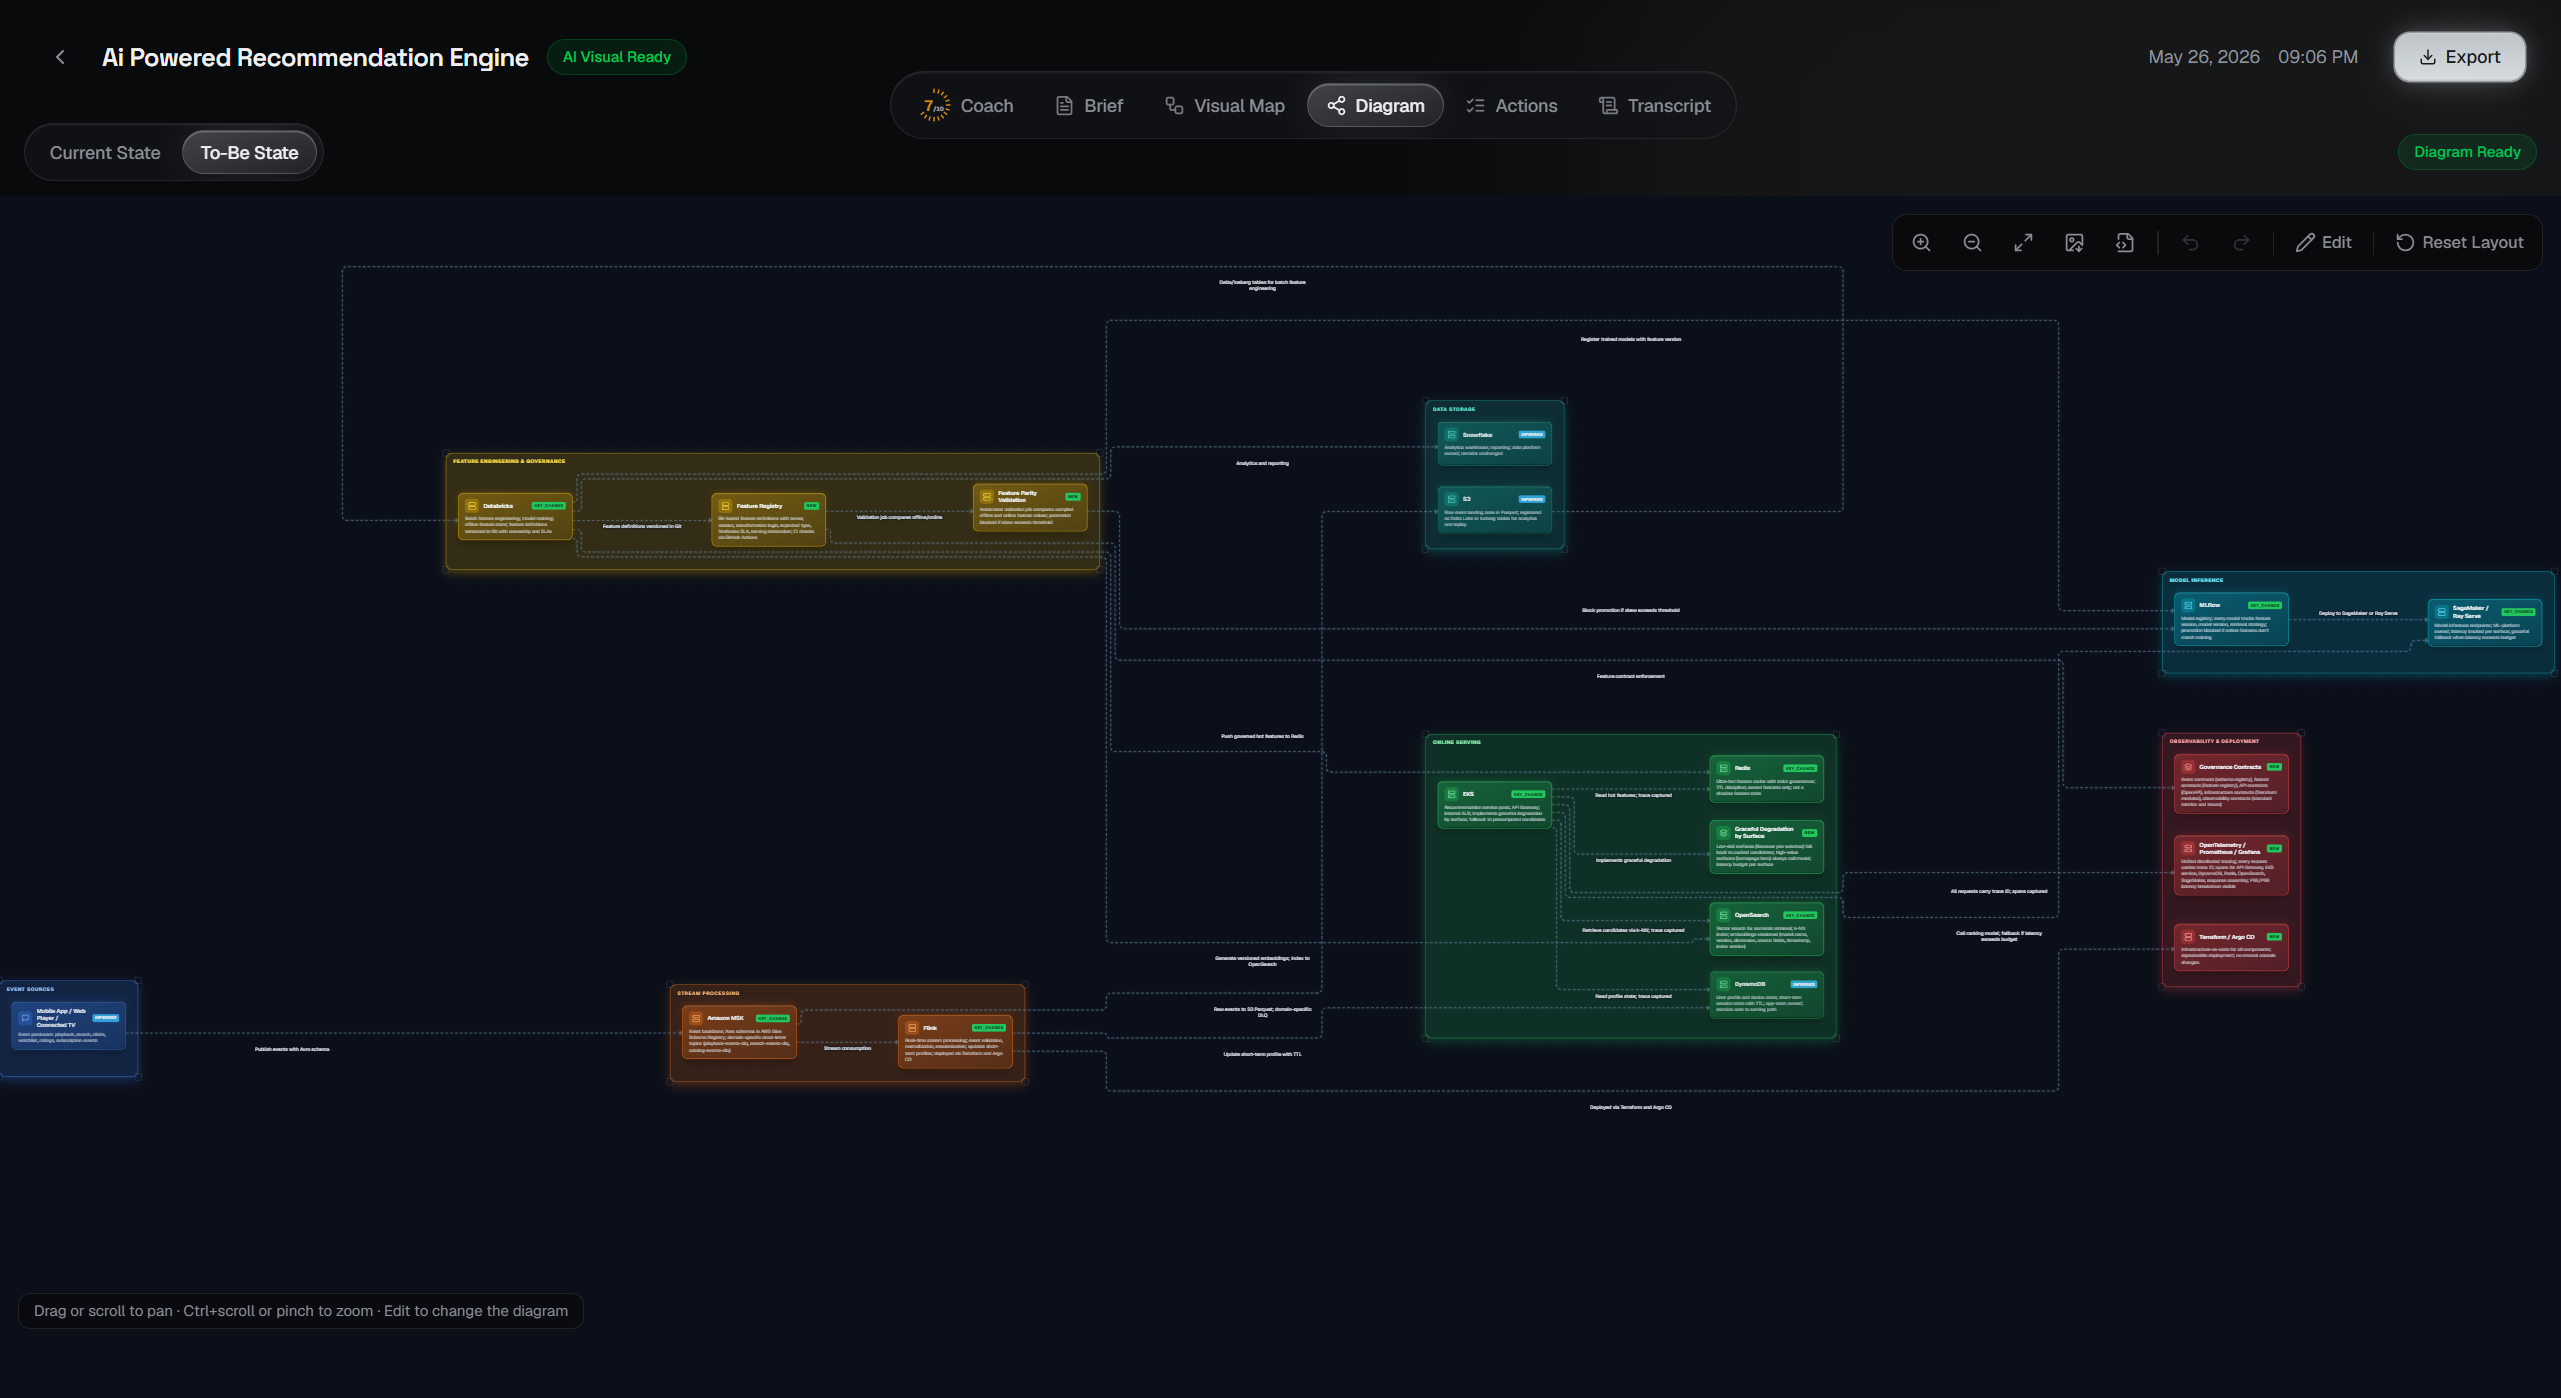The image size is (2561, 1398).
Task: Select the To-Be State view
Action: [x=249, y=153]
